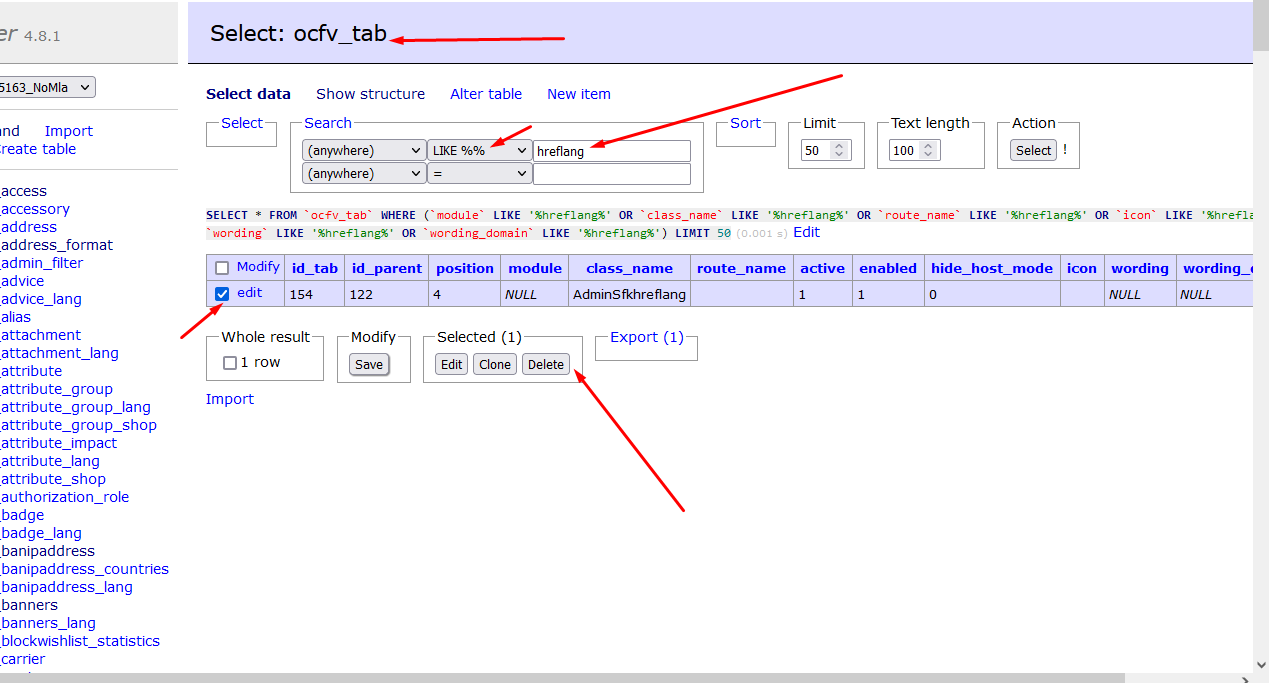Click the Clone button

[x=495, y=364]
